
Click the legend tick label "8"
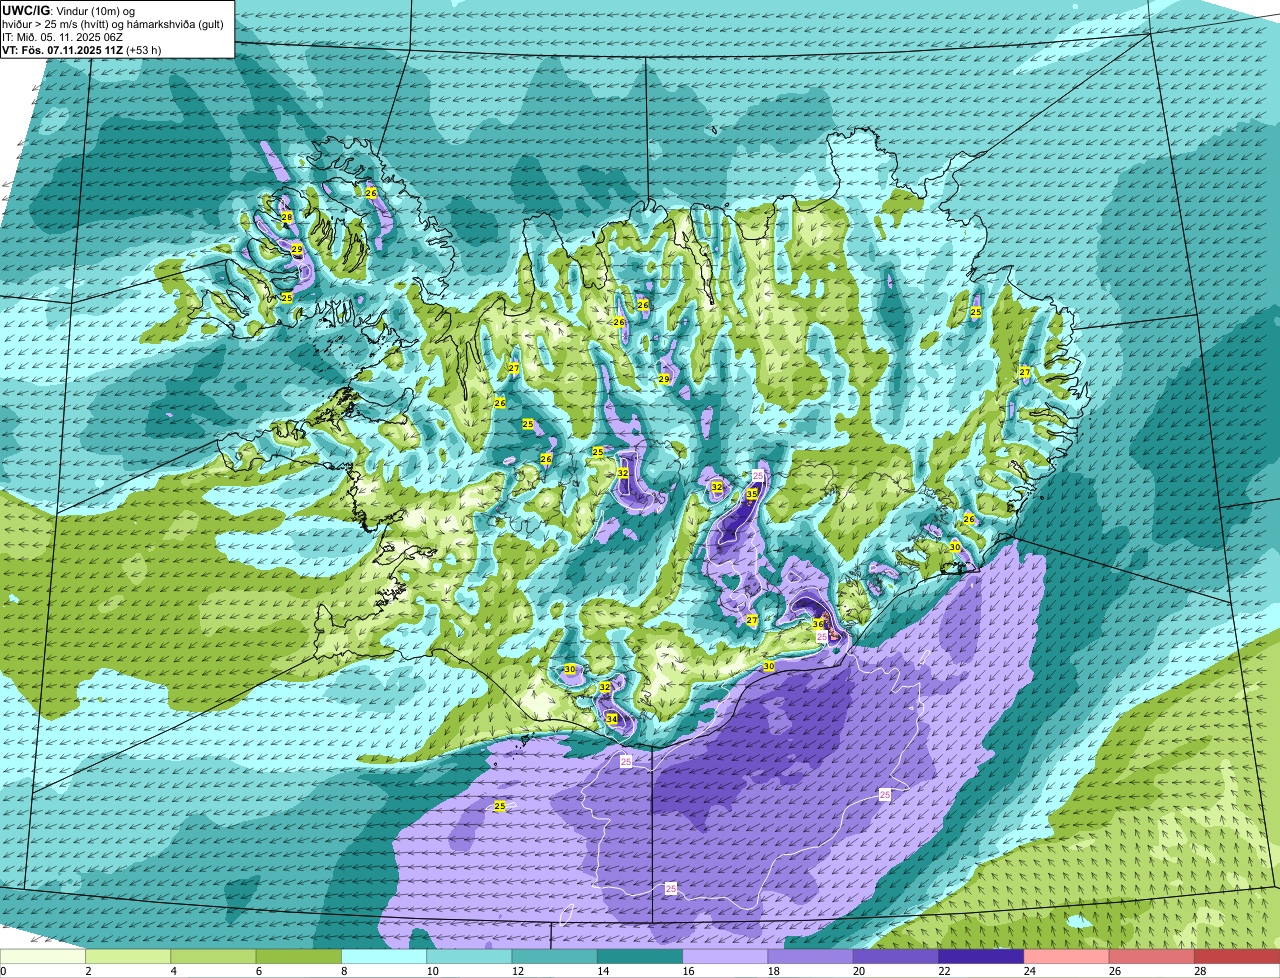344,971
